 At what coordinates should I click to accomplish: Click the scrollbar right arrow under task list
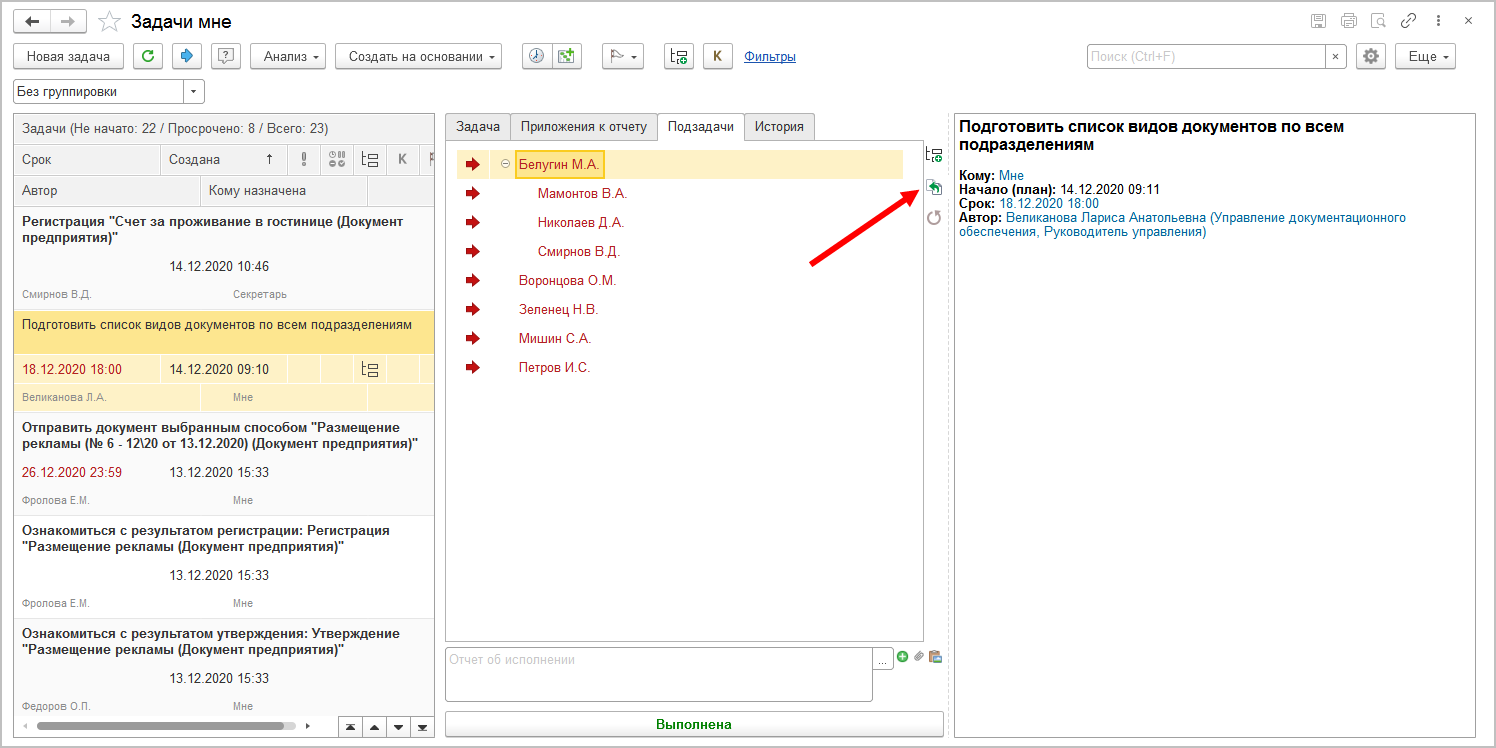pyautogui.click(x=307, y=726)
